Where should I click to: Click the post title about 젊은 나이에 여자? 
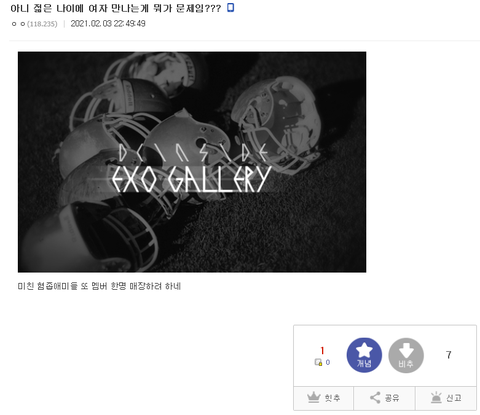click(x=115, y=8)
